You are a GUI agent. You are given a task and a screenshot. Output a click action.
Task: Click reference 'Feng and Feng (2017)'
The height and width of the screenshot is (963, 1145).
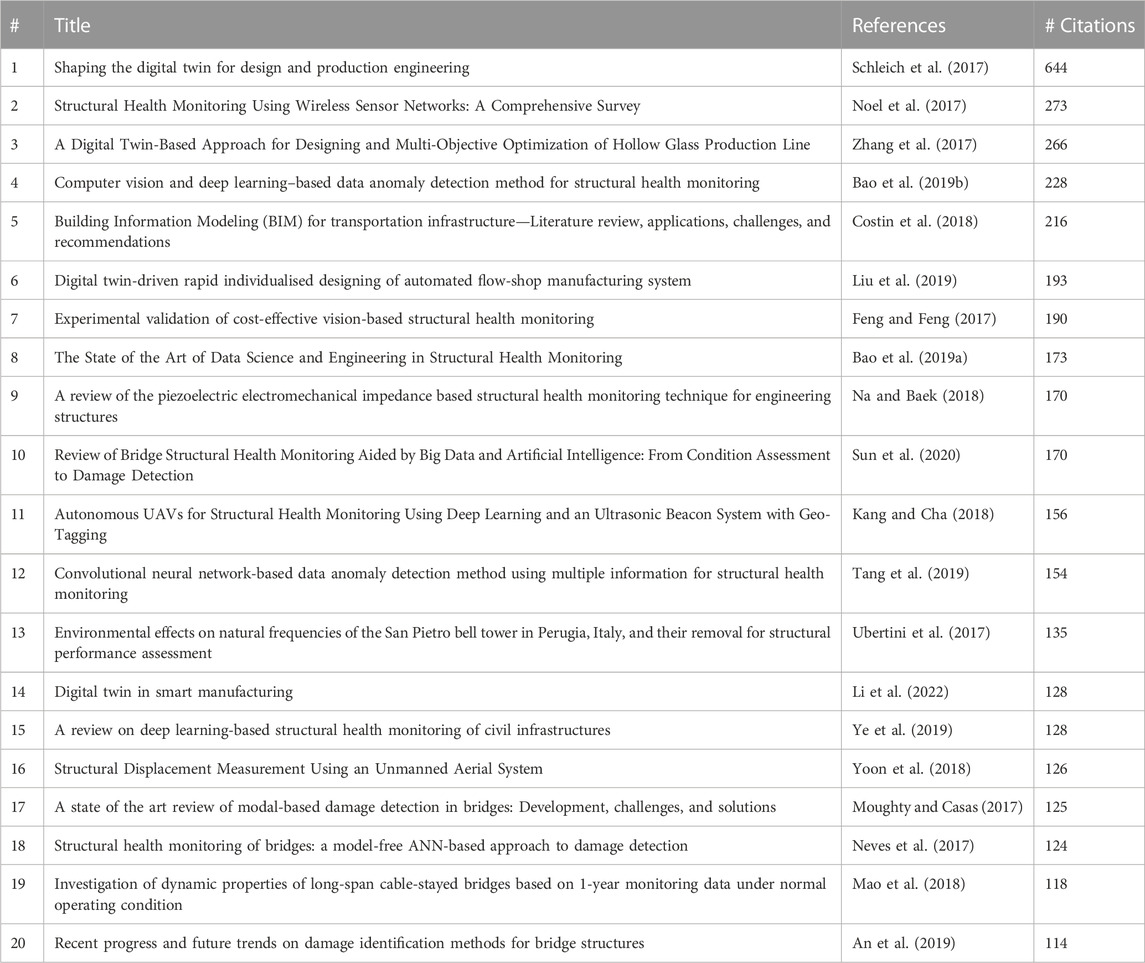924,319
